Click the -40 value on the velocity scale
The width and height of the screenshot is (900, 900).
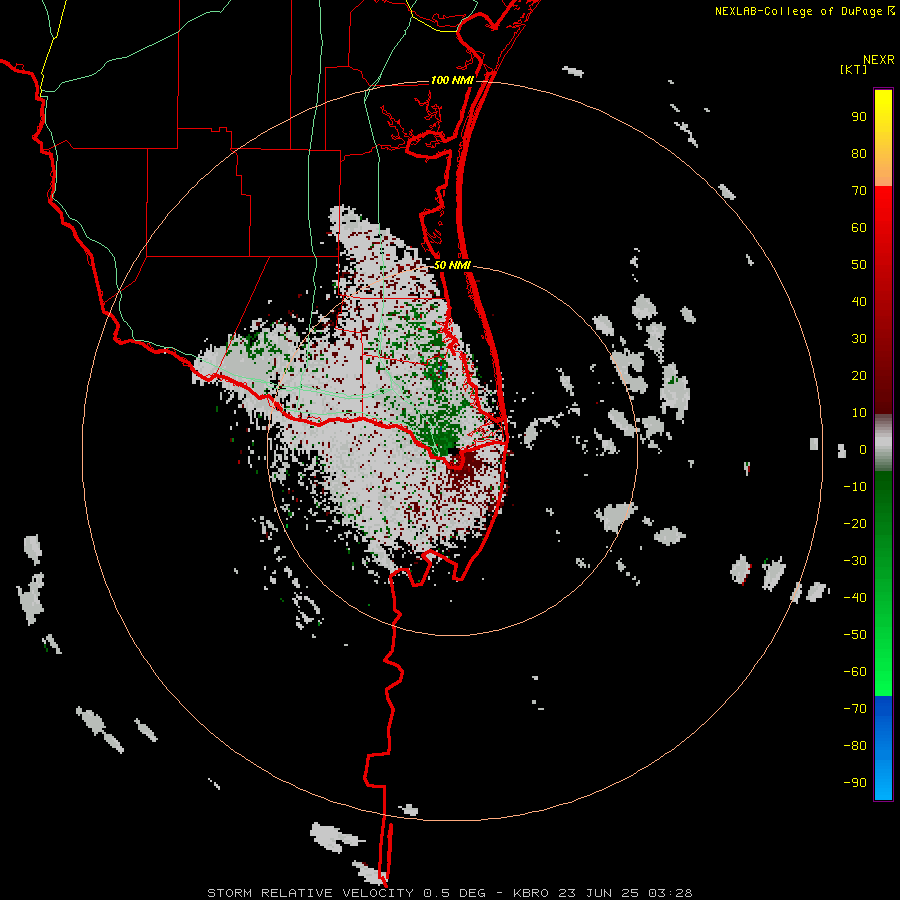tap(855, 598)
